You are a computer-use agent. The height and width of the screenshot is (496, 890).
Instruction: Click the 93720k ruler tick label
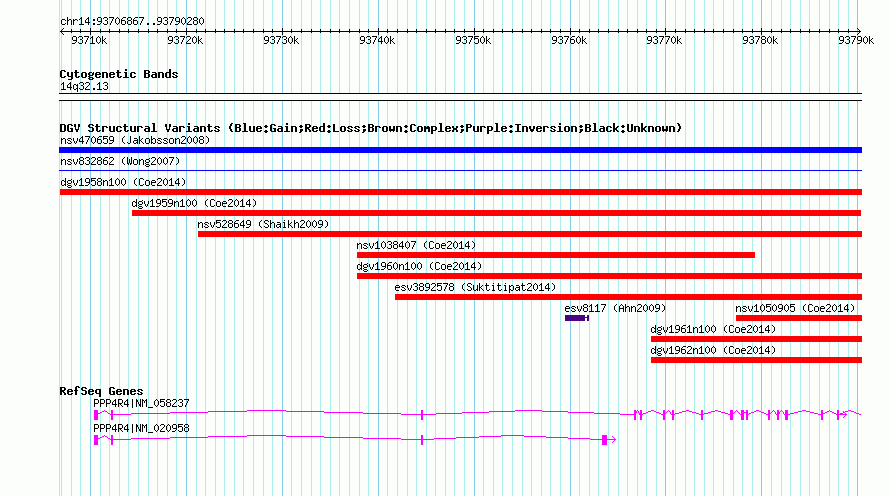[x=185, y=40]
